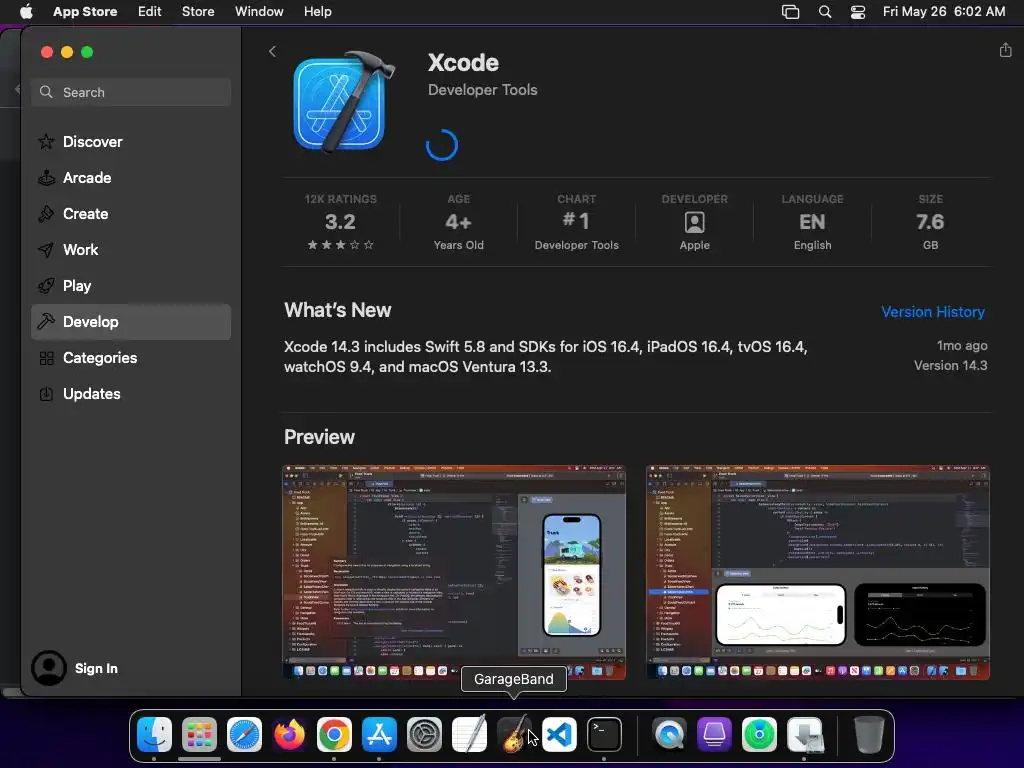Open Control Center in menu bar
This screenshot has height=768, width=1024.
[857, 12]
